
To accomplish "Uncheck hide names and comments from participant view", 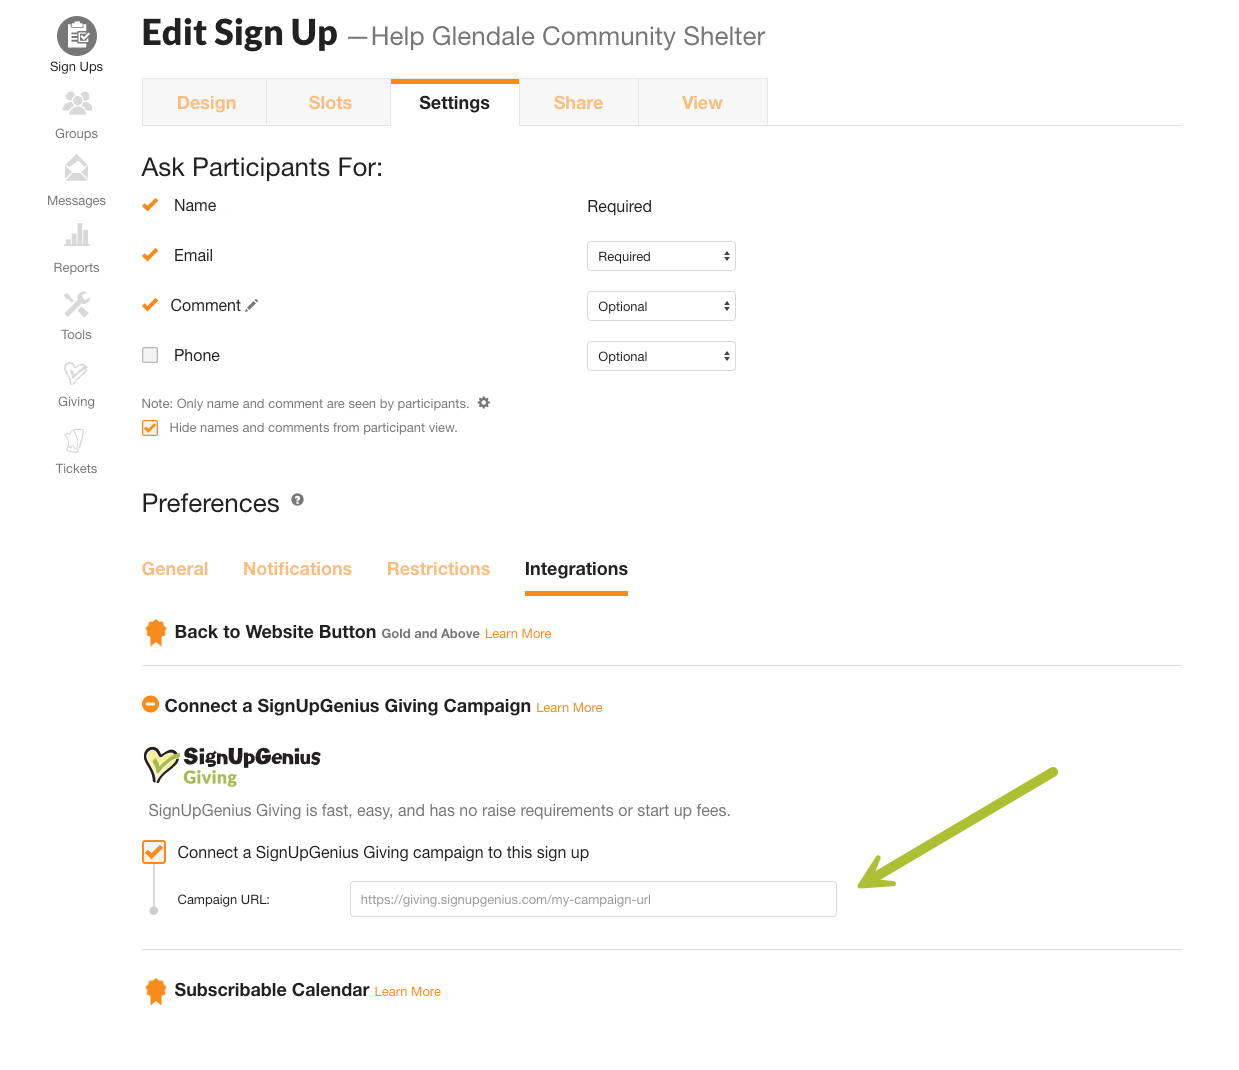I will click(149, 427).
